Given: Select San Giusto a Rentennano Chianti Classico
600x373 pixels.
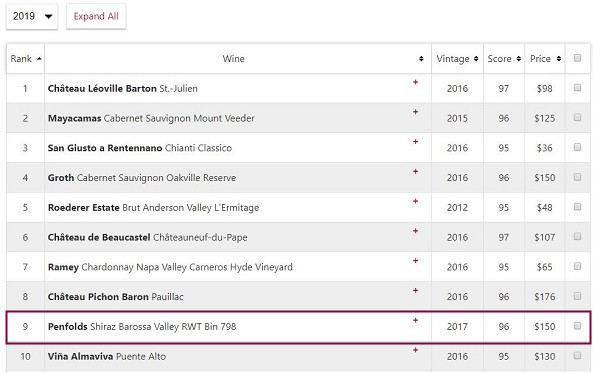Looking at the screenshot, I should 140,148.
